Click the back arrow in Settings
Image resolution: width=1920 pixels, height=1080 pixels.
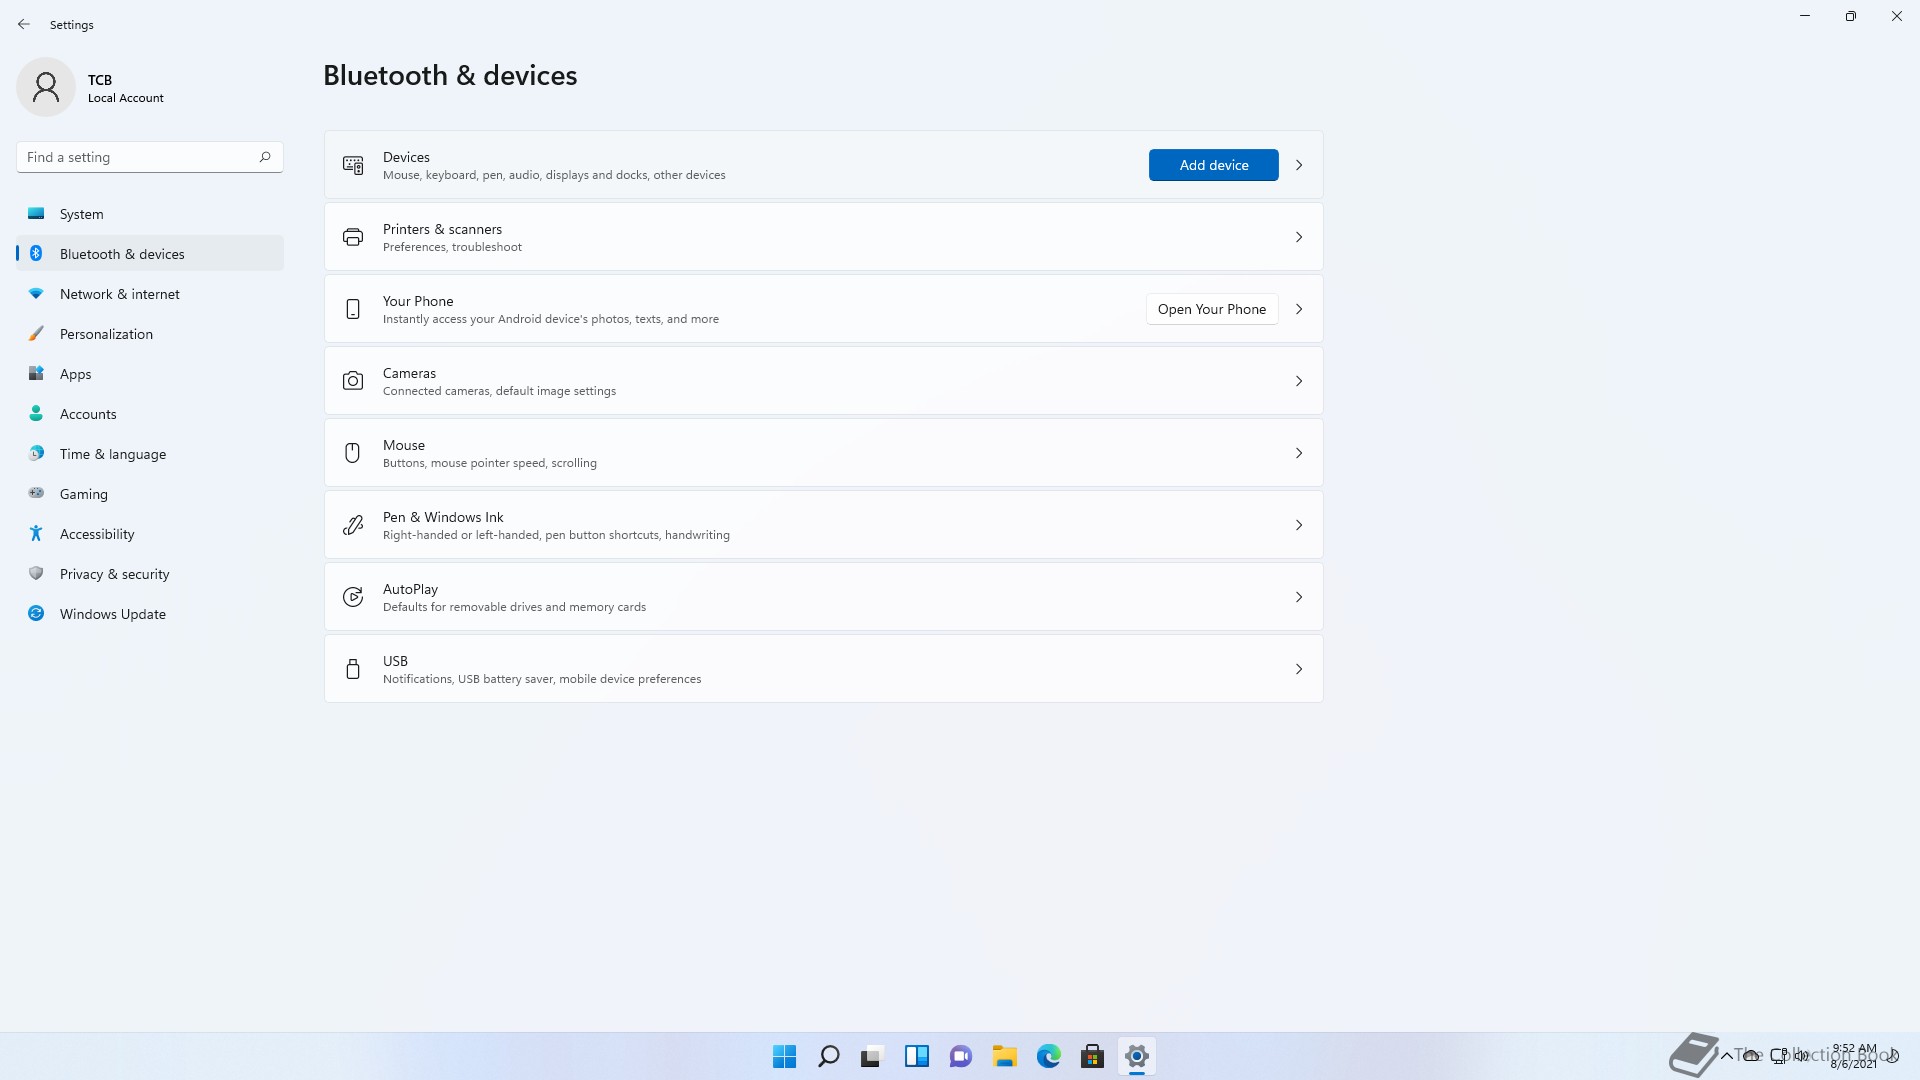(24, 24)
